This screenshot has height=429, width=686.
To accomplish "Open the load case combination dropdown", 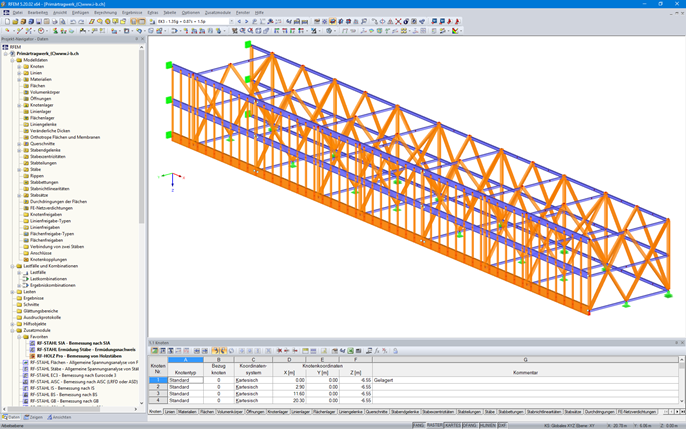I will [231, 21].
